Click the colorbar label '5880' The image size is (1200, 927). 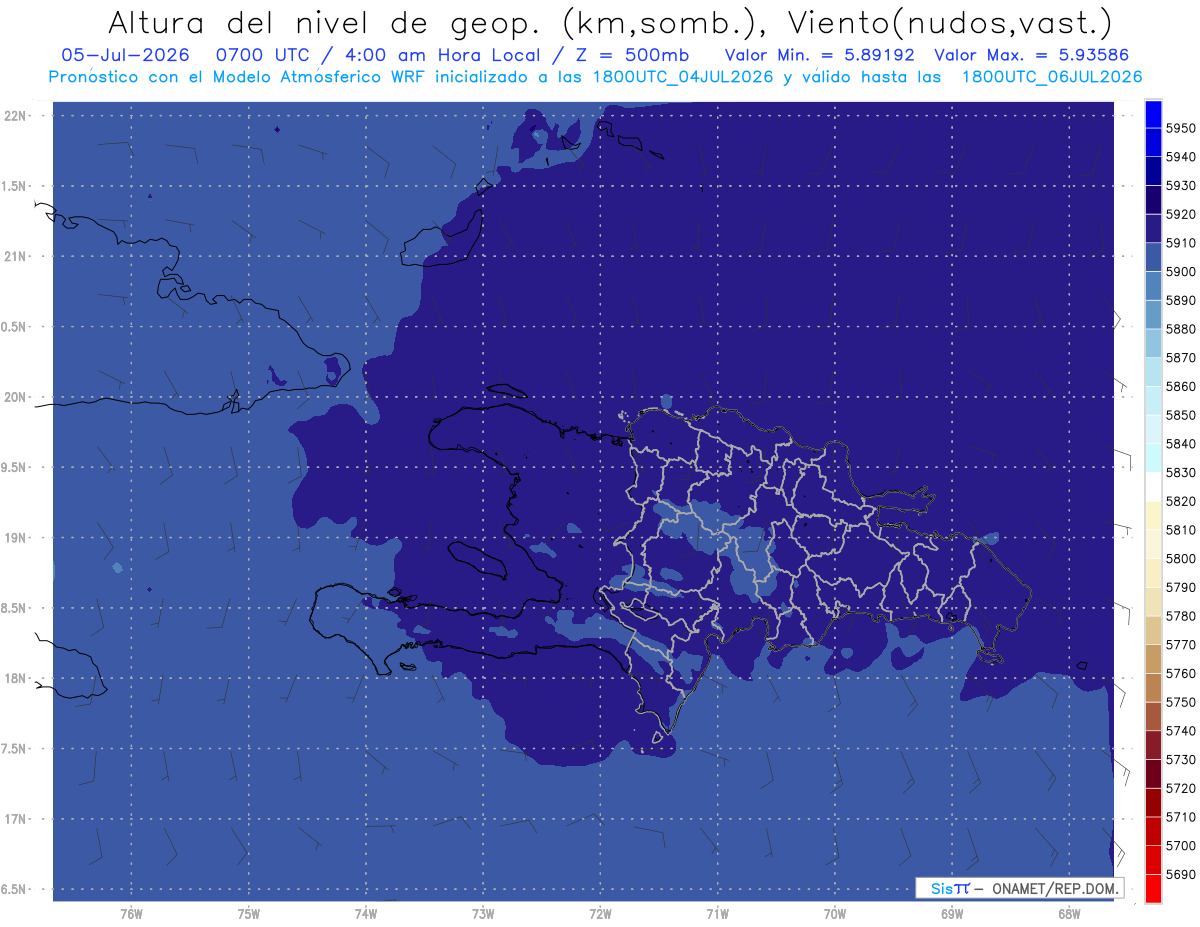(x=1180, y=329)
